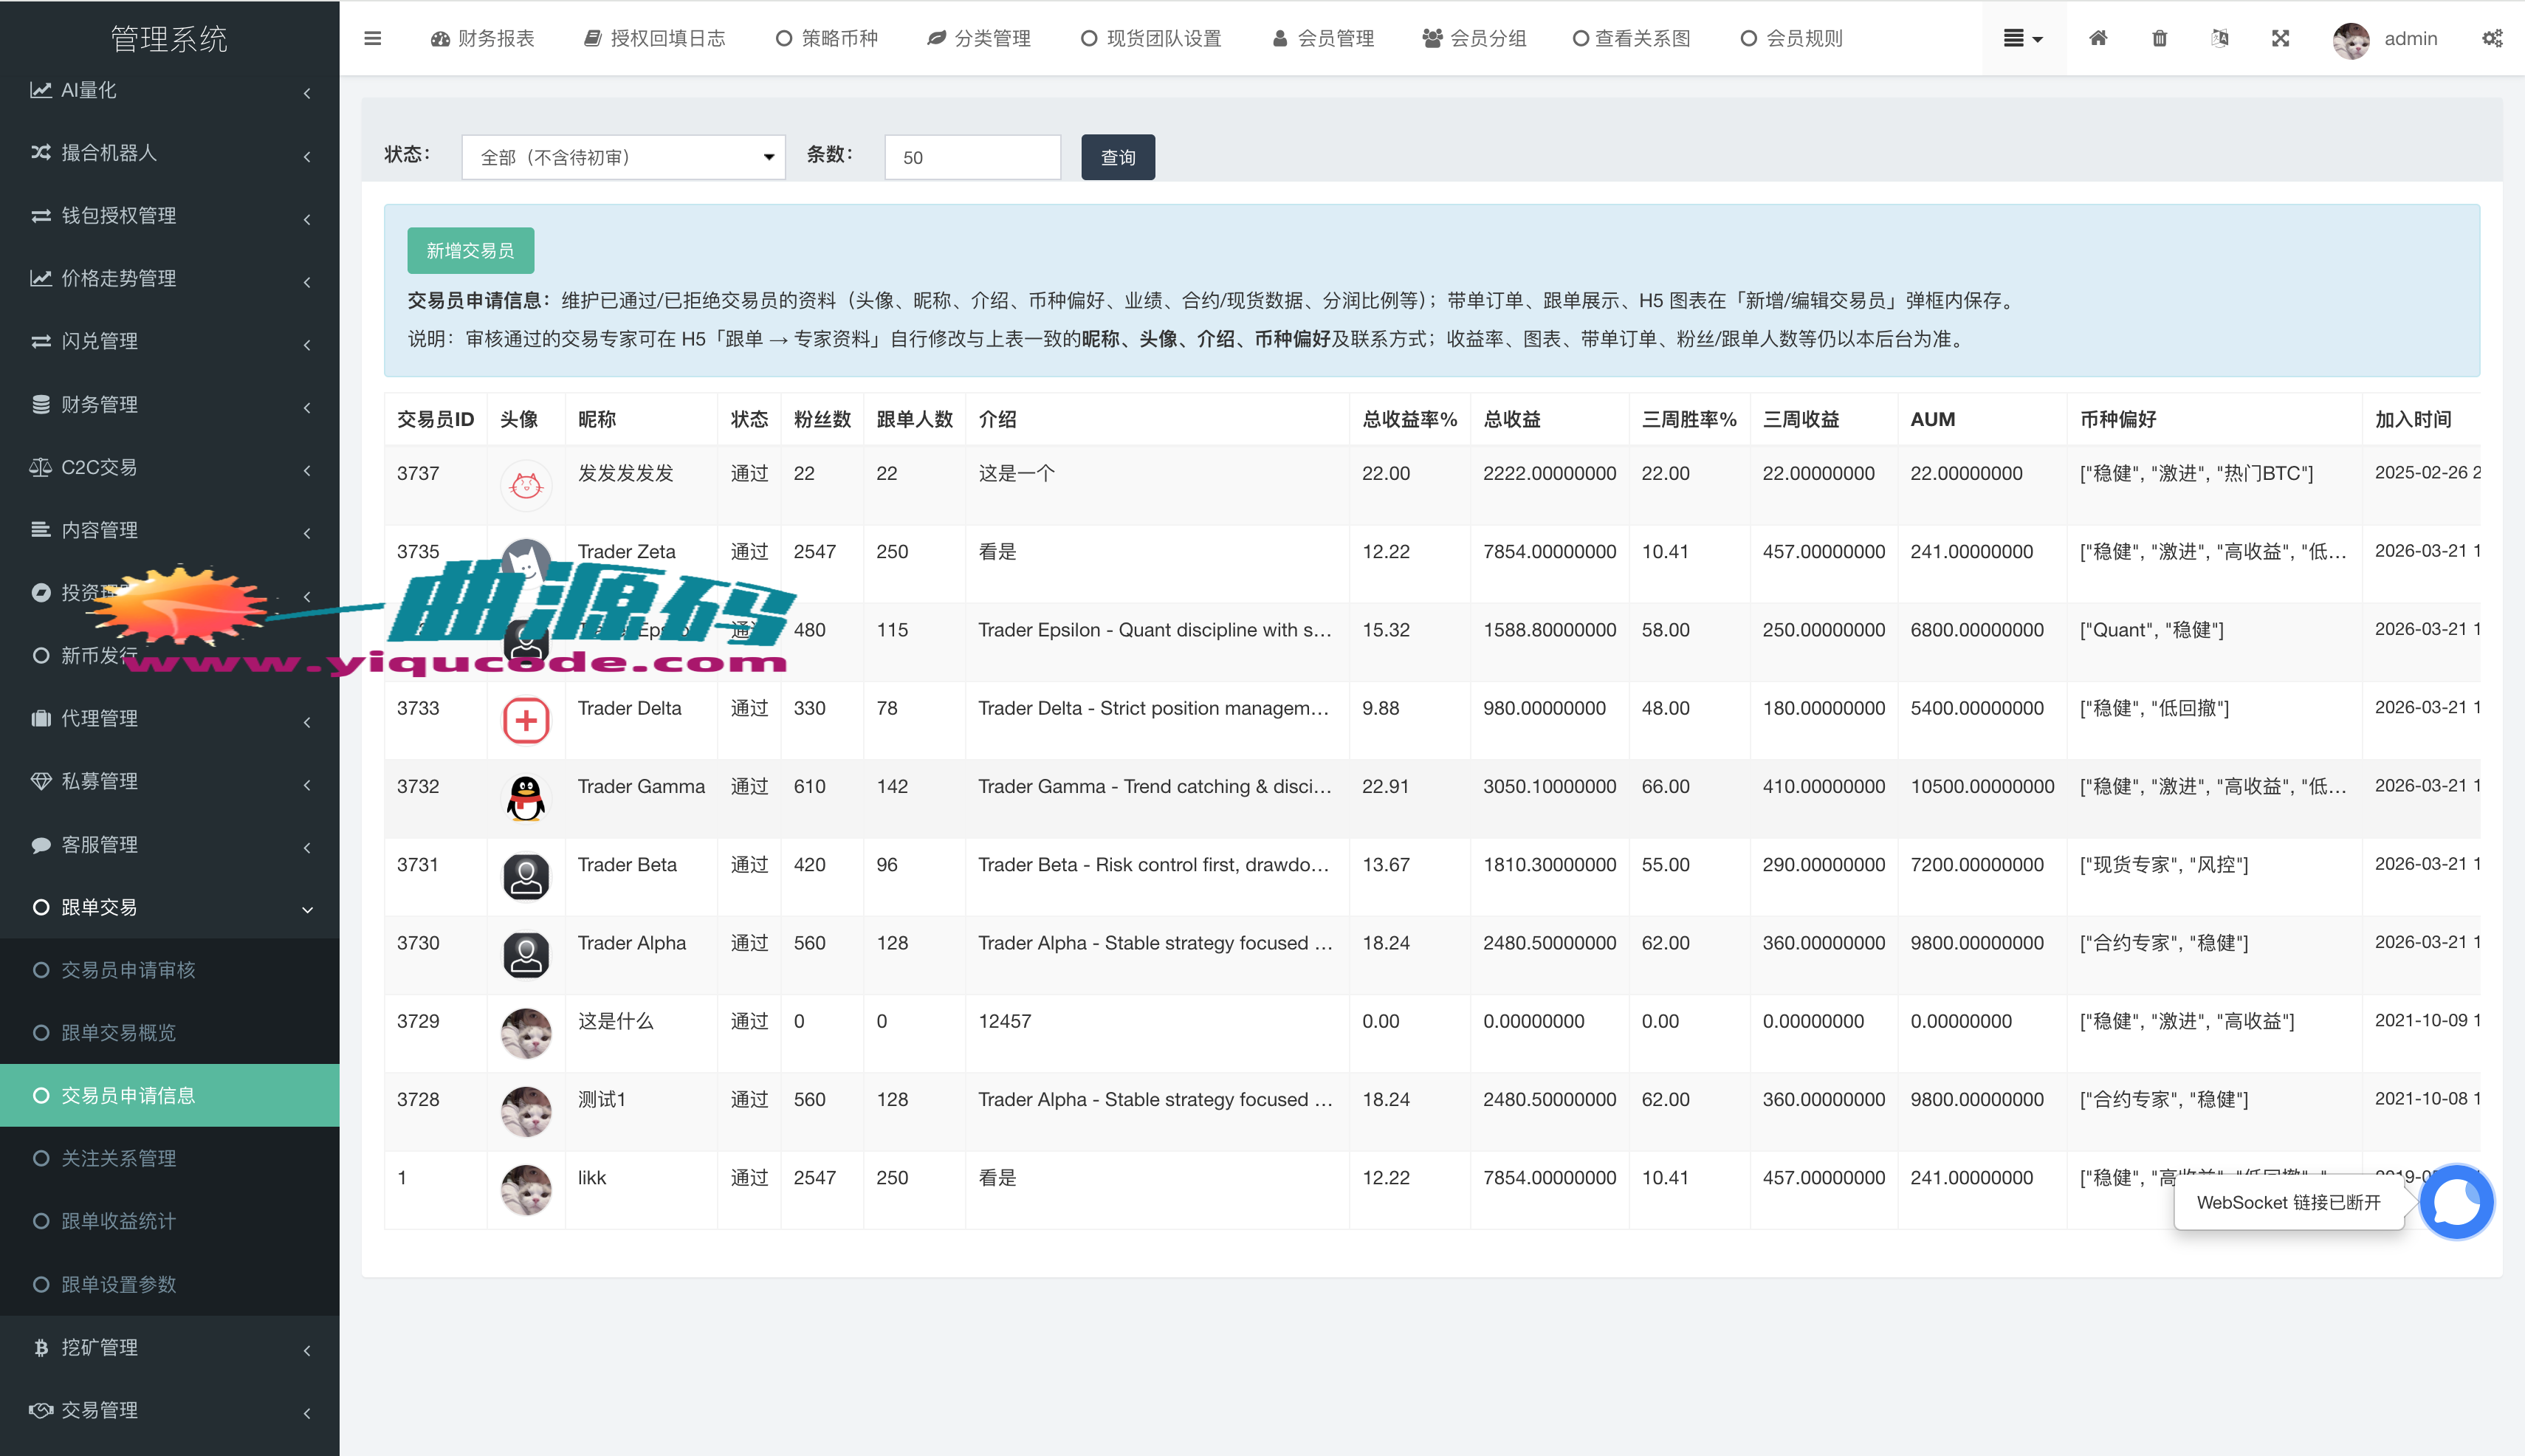Screen dimensions: 2525x1456
Task: Click the fullscreen expand icon
Action: point(2280,38)
